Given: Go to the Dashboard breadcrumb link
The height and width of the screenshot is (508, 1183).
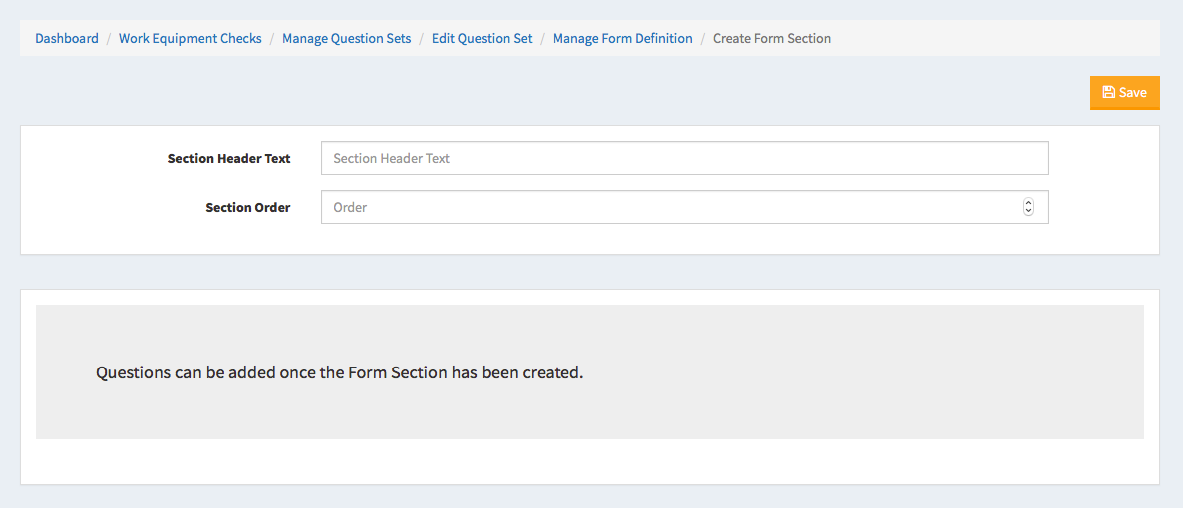Looking at the screenshot, I should point(67,38).
